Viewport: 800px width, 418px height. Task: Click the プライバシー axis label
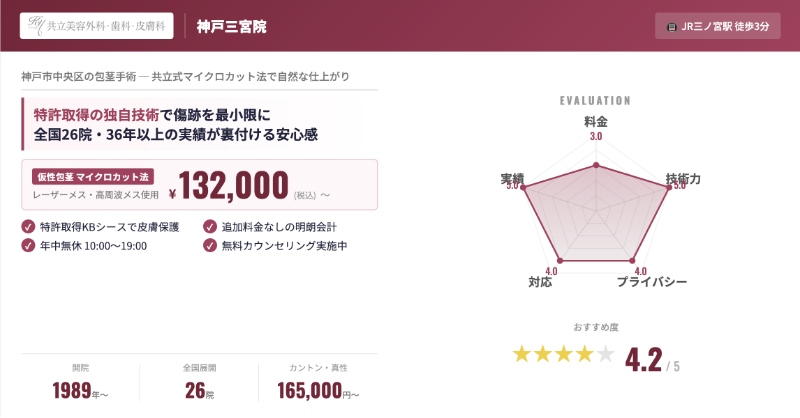coord(651,282)
